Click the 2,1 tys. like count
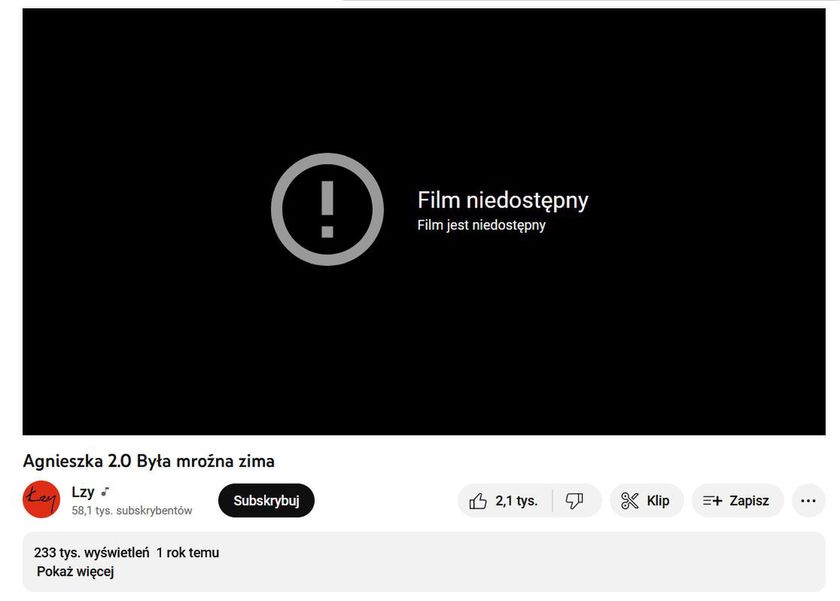 pyautogui.click(x=516, y=501)
